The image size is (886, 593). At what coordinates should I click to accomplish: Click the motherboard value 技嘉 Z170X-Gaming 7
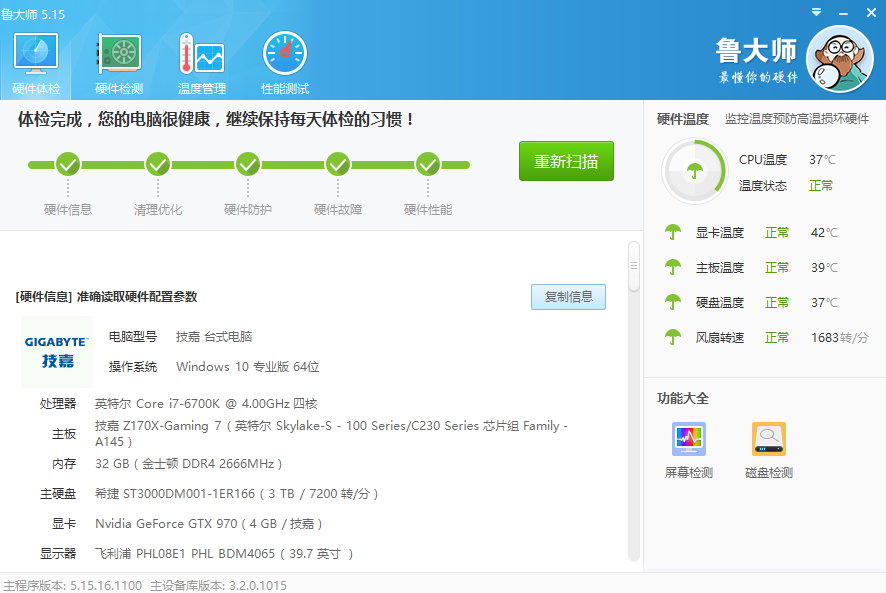[x=332, y=433]
